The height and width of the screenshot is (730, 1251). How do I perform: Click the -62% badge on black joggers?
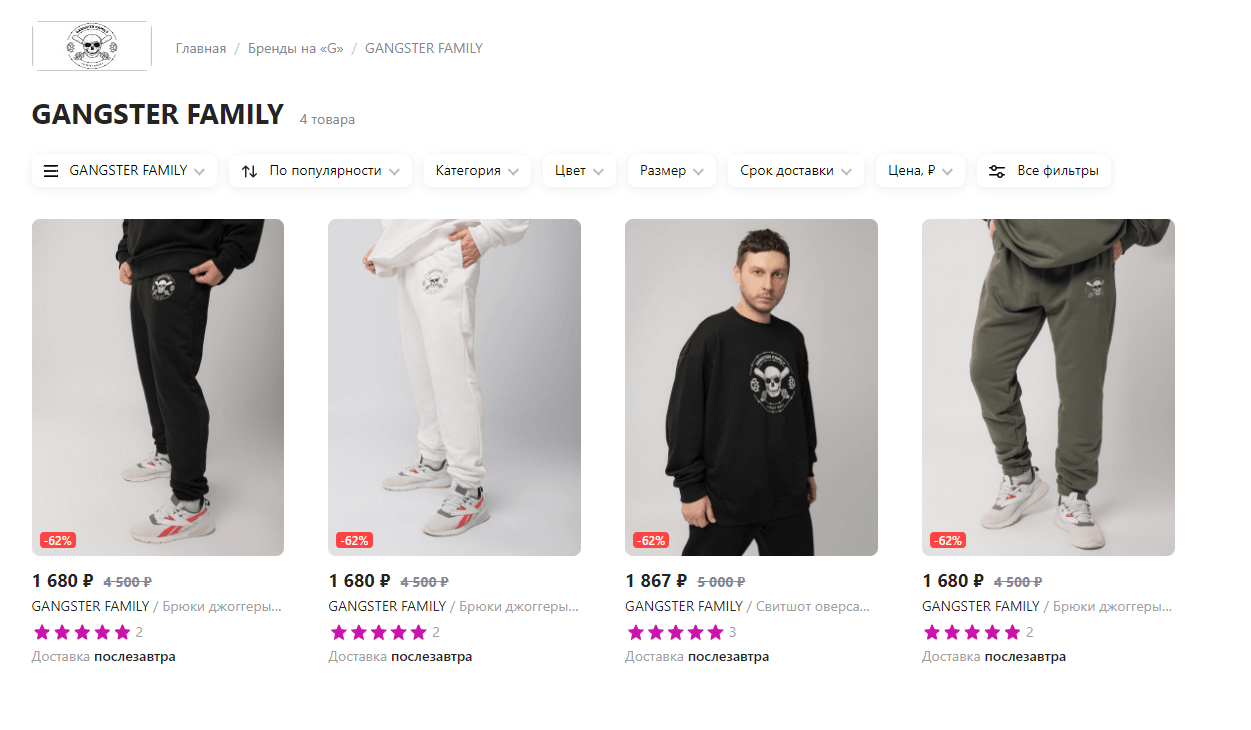coord(58,541)
